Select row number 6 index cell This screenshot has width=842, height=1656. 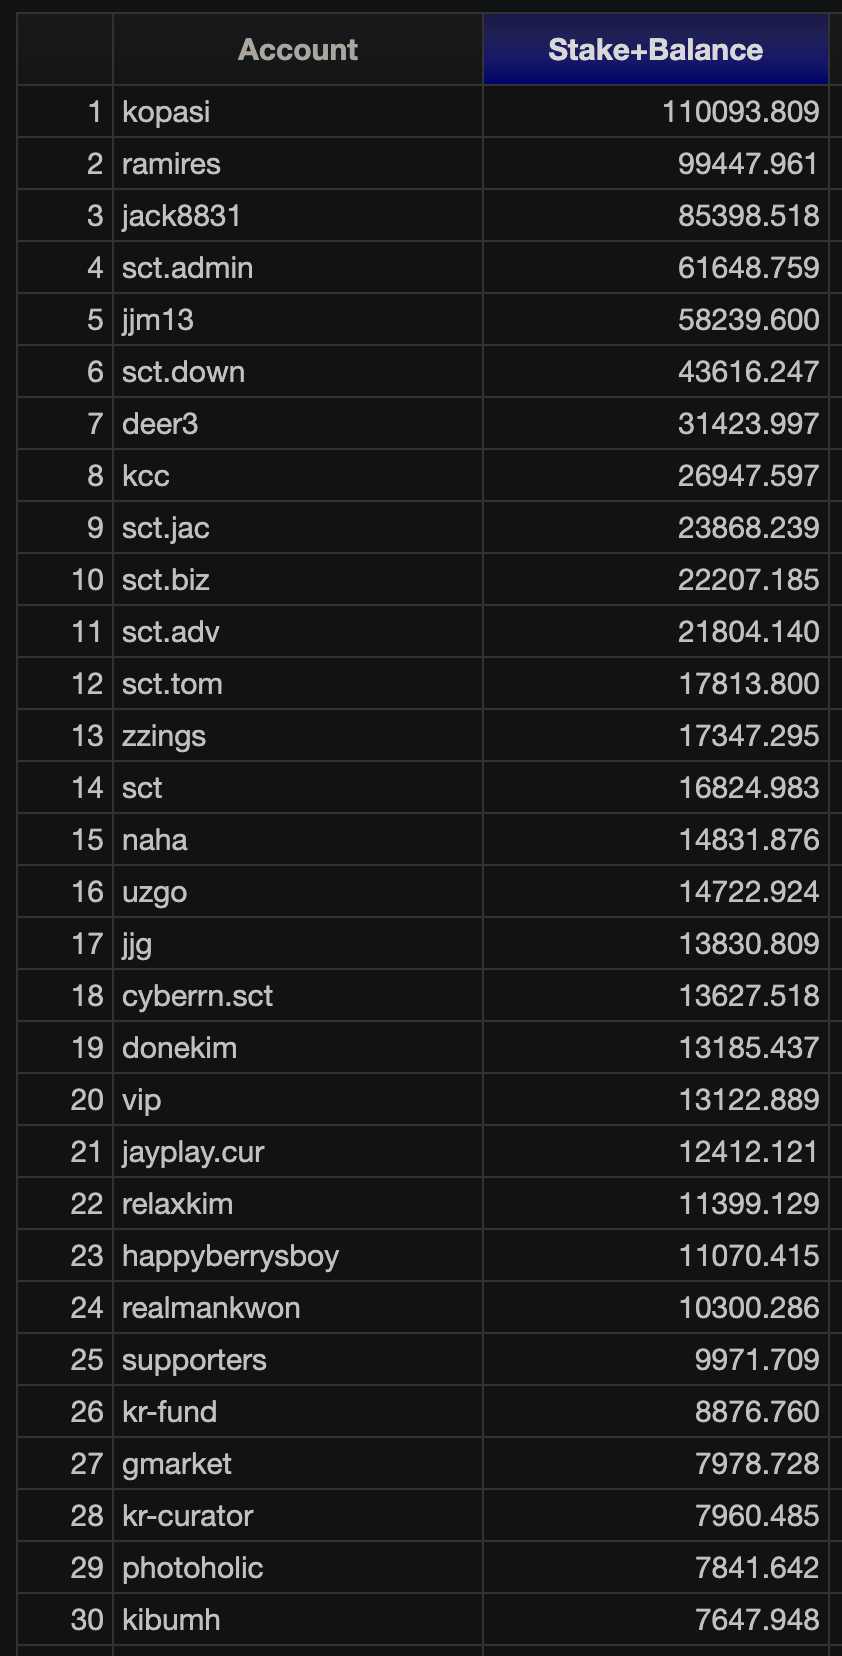pyautogui.click(x=66, y=372)
